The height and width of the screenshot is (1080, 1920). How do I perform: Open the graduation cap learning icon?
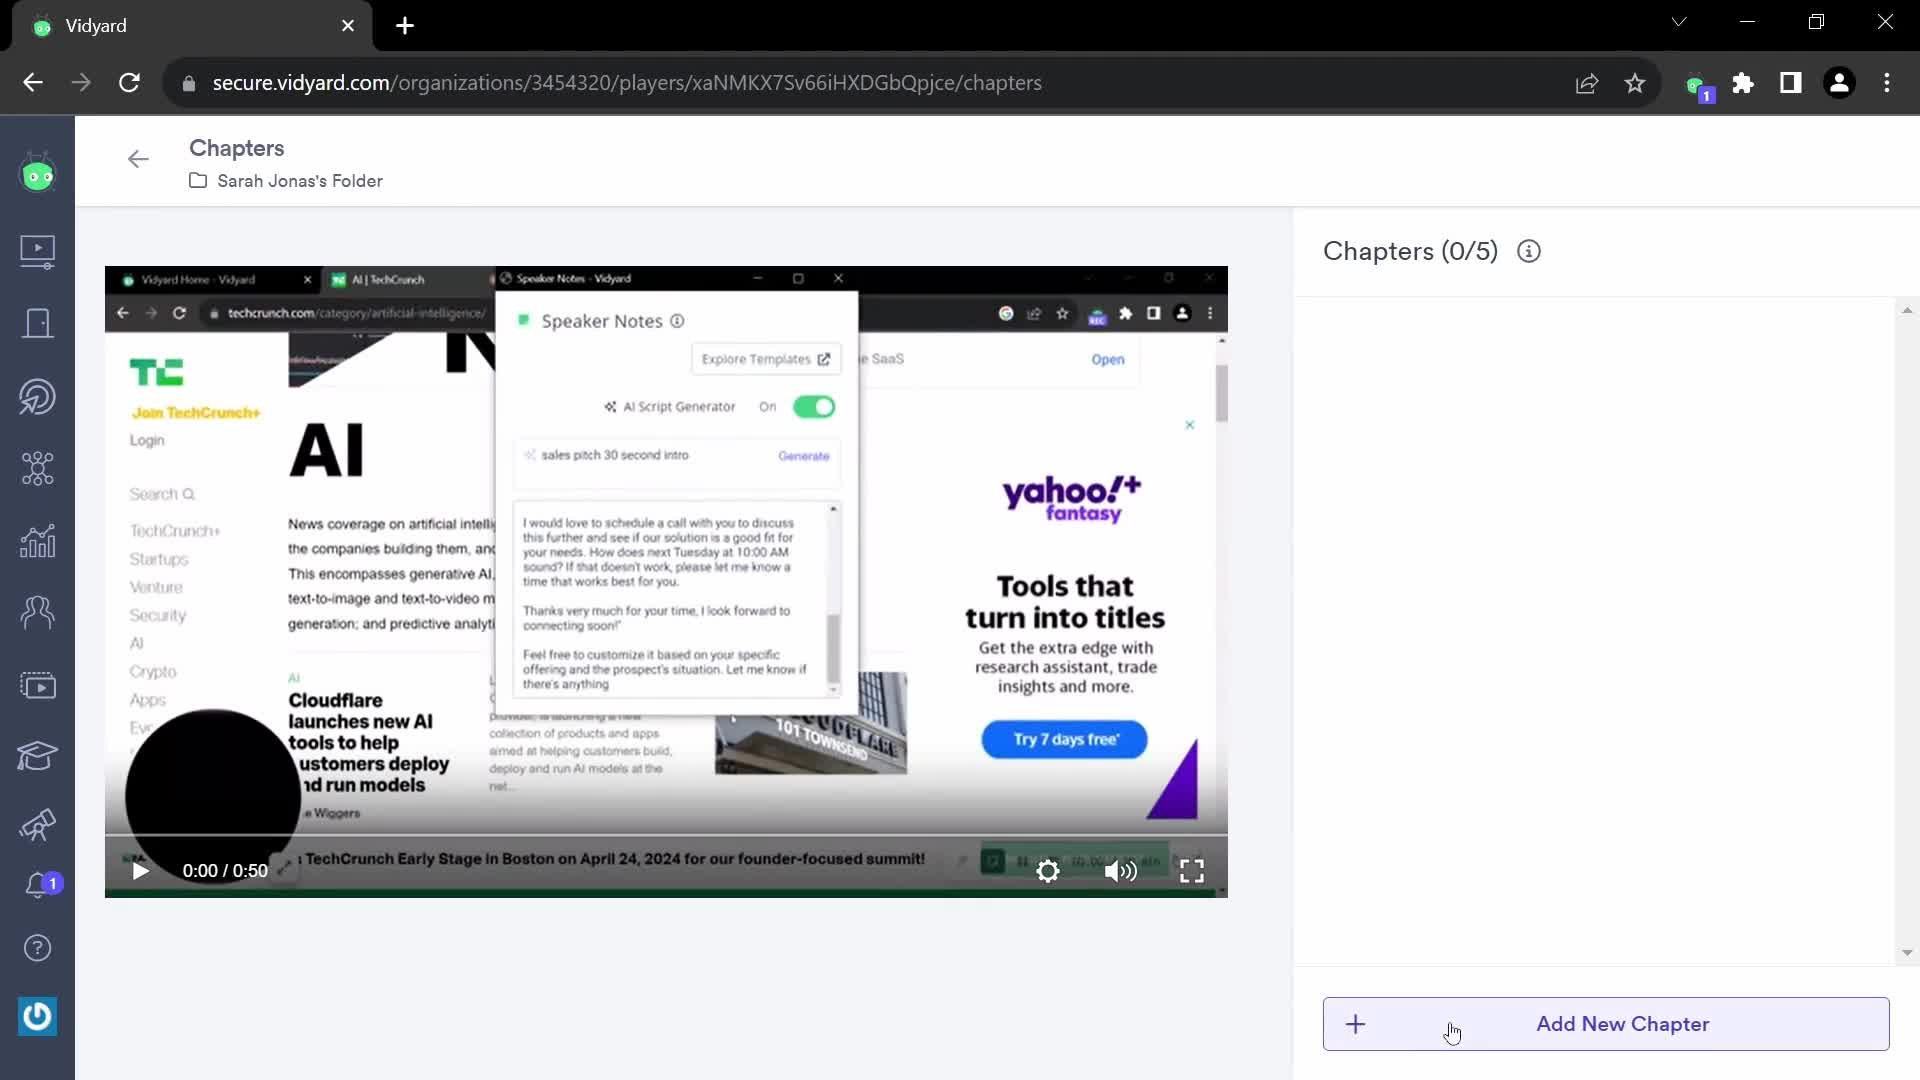[x=37, y=756]
